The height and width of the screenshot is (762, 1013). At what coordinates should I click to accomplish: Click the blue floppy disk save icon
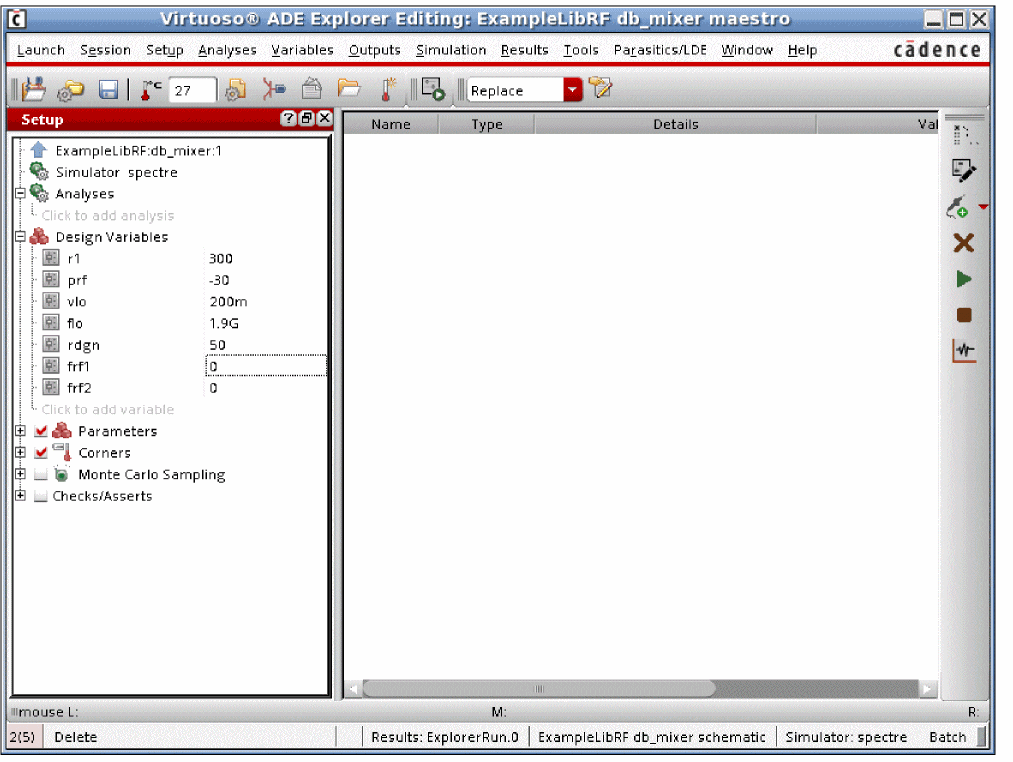pos(108,90)
